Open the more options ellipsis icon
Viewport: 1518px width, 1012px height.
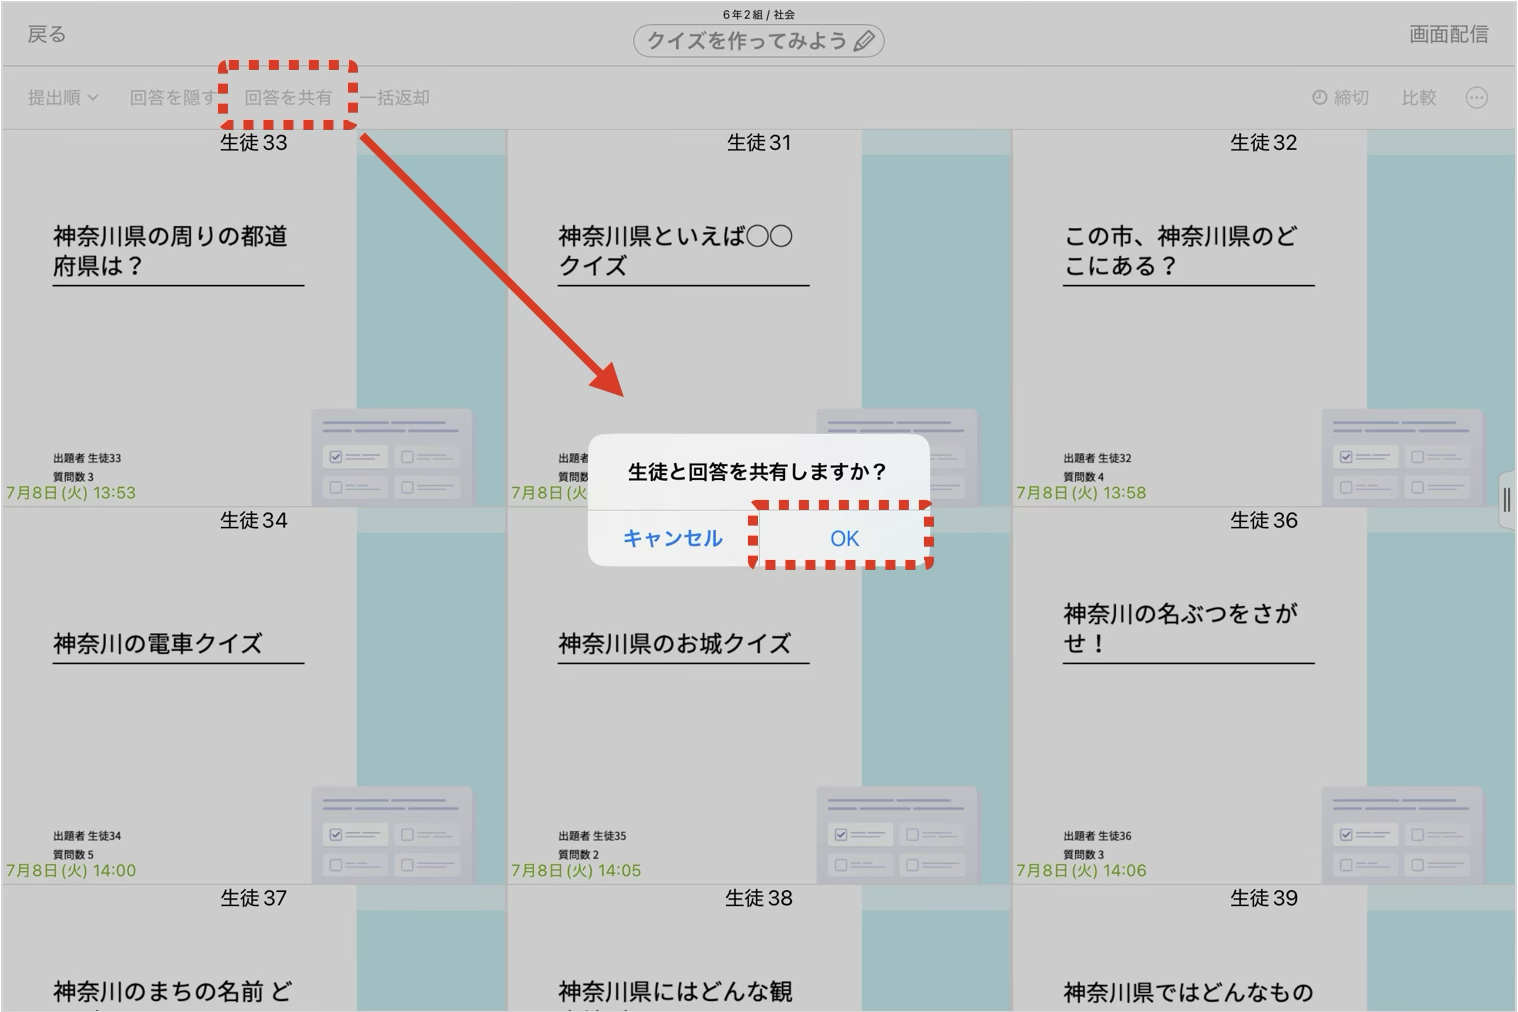click(1476, 97)
